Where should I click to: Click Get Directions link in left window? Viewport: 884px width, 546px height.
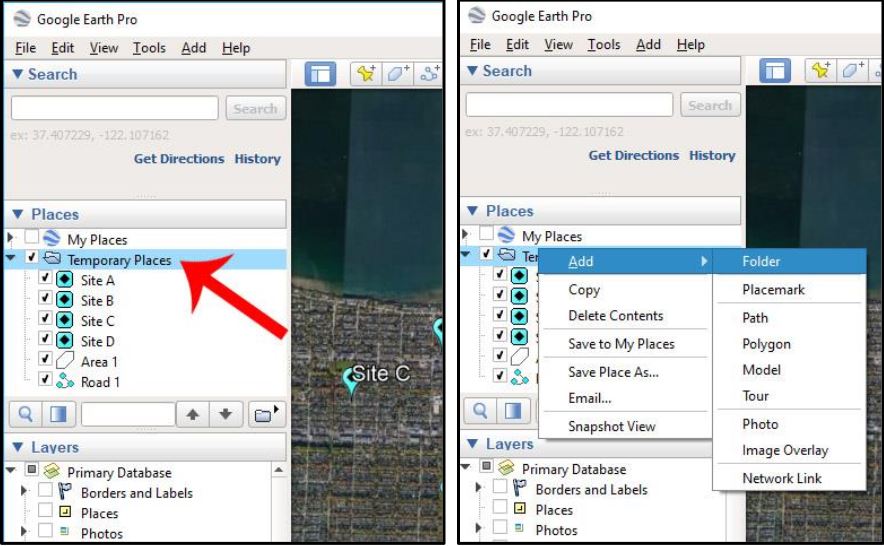point(179,159)
